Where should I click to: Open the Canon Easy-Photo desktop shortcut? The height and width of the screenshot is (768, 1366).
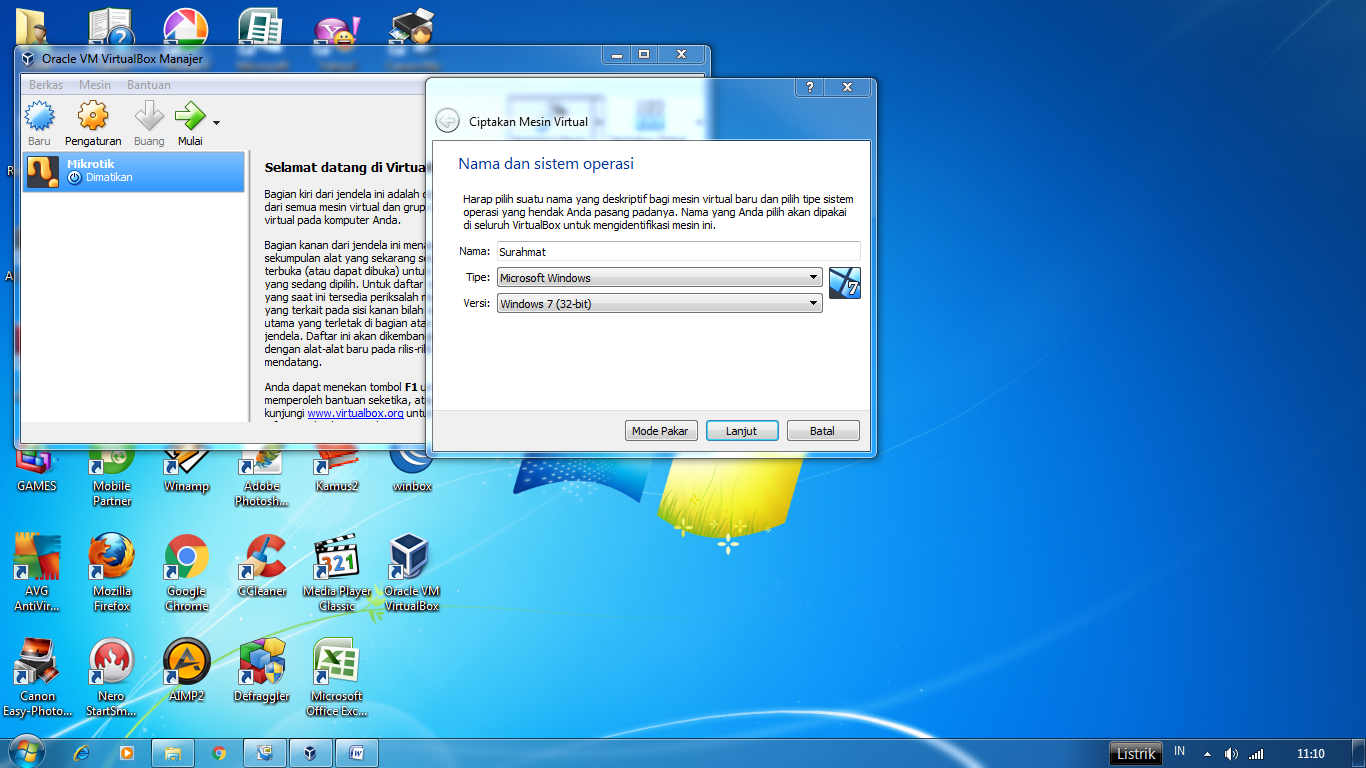(37, 677)
